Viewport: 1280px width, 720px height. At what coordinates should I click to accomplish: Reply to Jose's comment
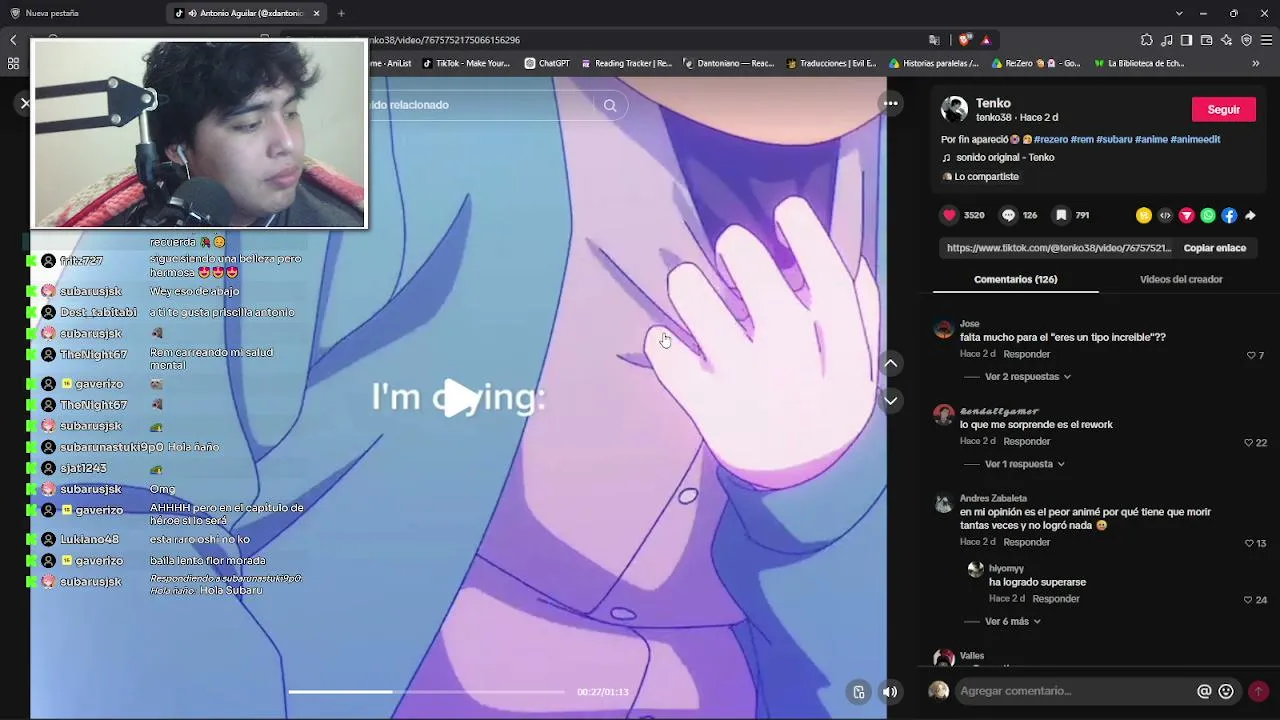click(x=1027, y=355)
